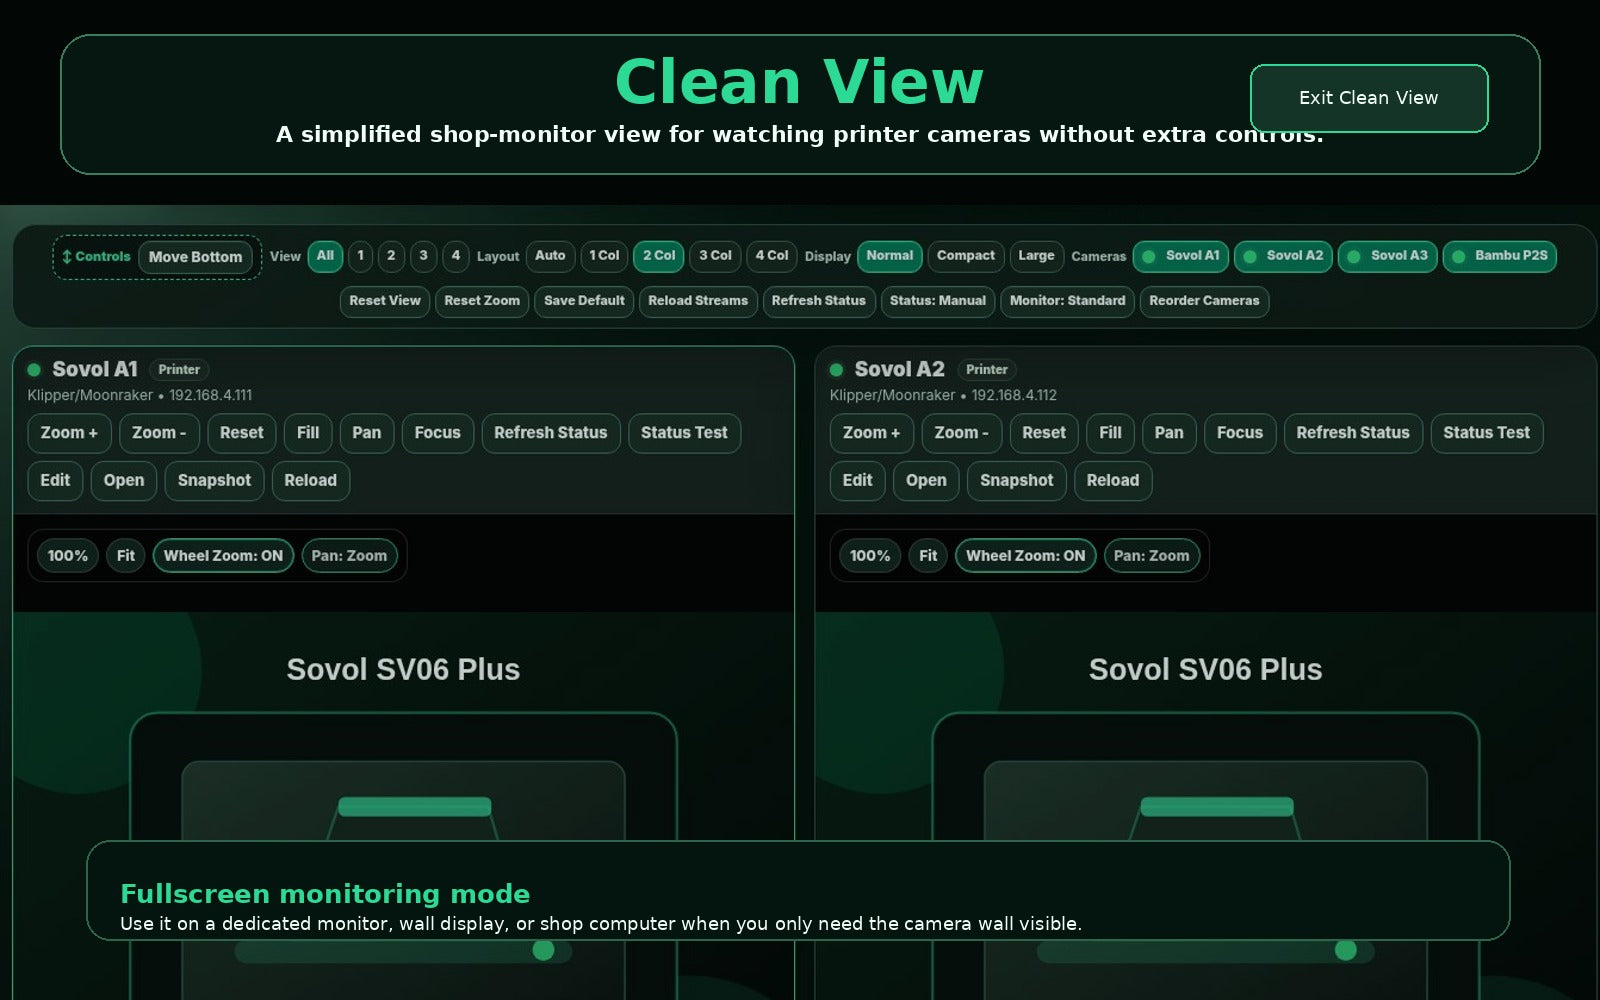
Task: Click Edit on Sovol A1 card
Action: point(55,481)
